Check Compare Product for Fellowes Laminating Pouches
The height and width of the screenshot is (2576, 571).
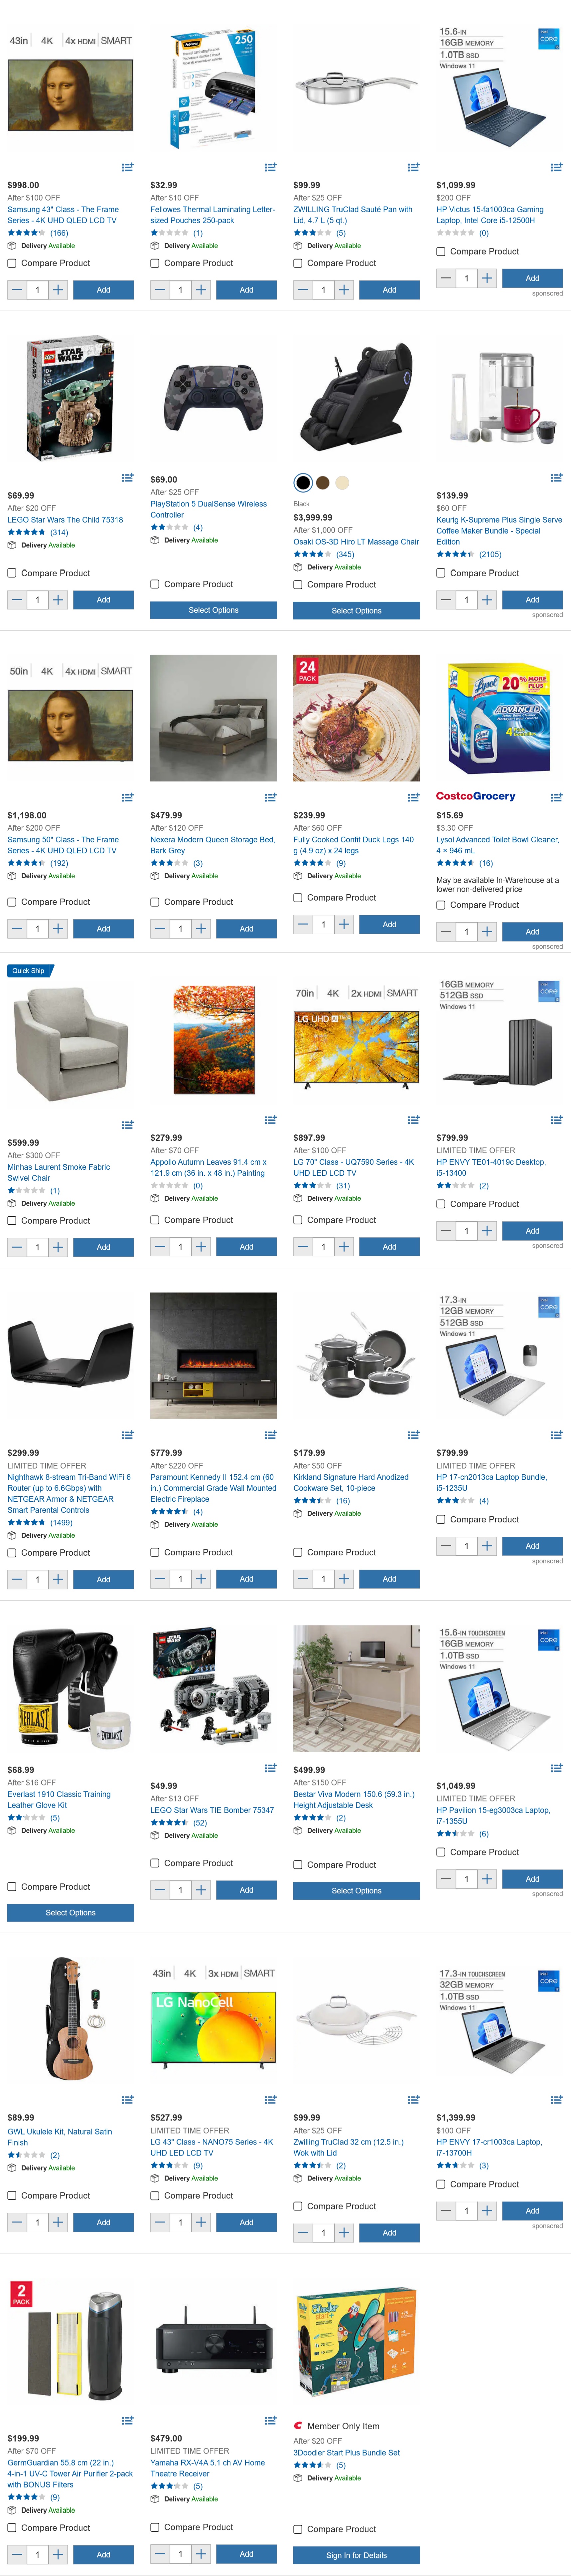pos(155,263)
